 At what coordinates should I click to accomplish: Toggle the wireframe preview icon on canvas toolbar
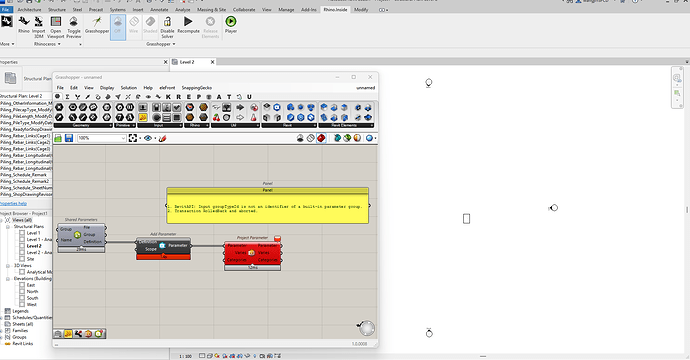311,138
